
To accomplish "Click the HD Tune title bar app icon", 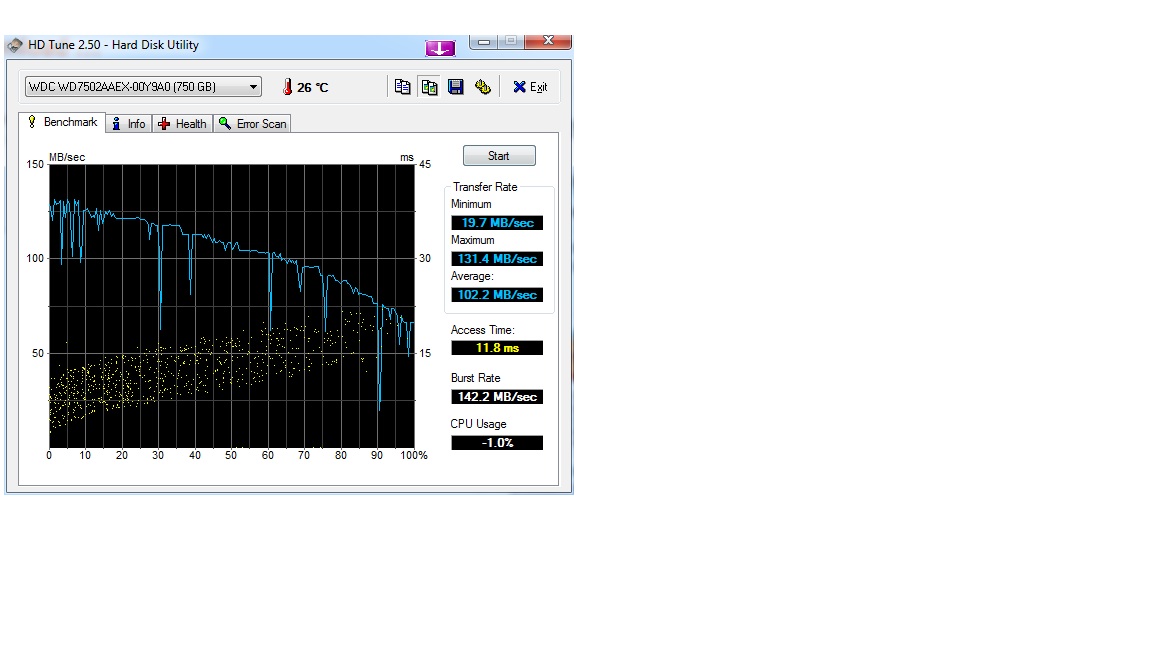I will click(x=15, y=45).
